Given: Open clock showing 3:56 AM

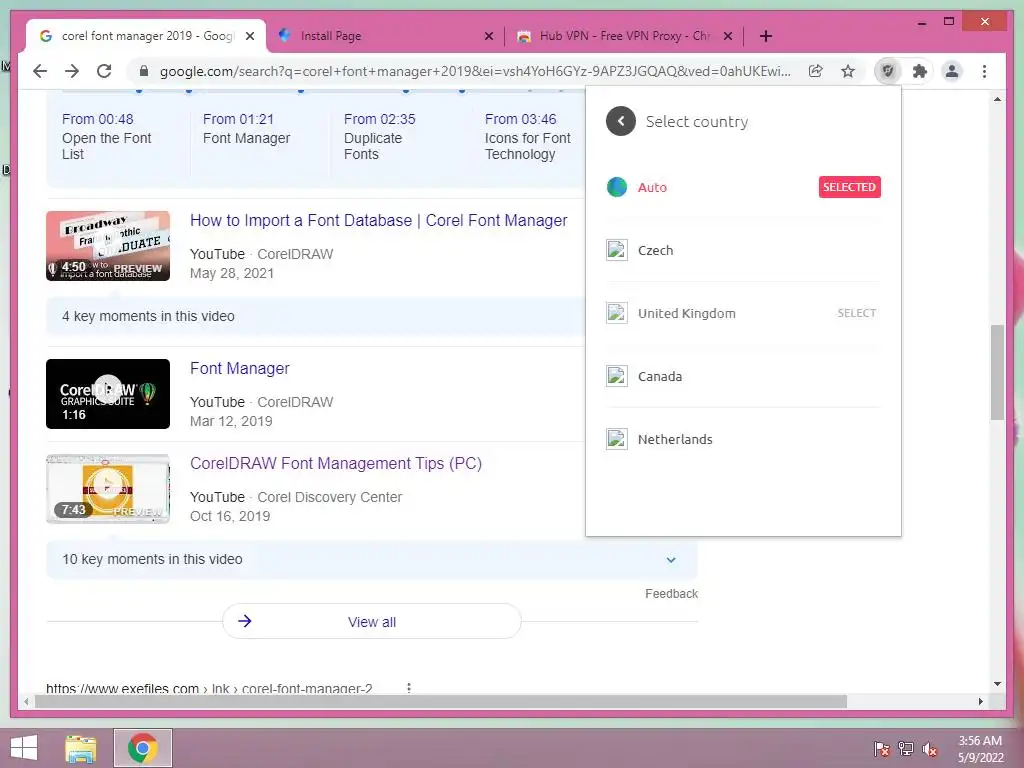Looking at the screenshot, I should click(980, 748).
